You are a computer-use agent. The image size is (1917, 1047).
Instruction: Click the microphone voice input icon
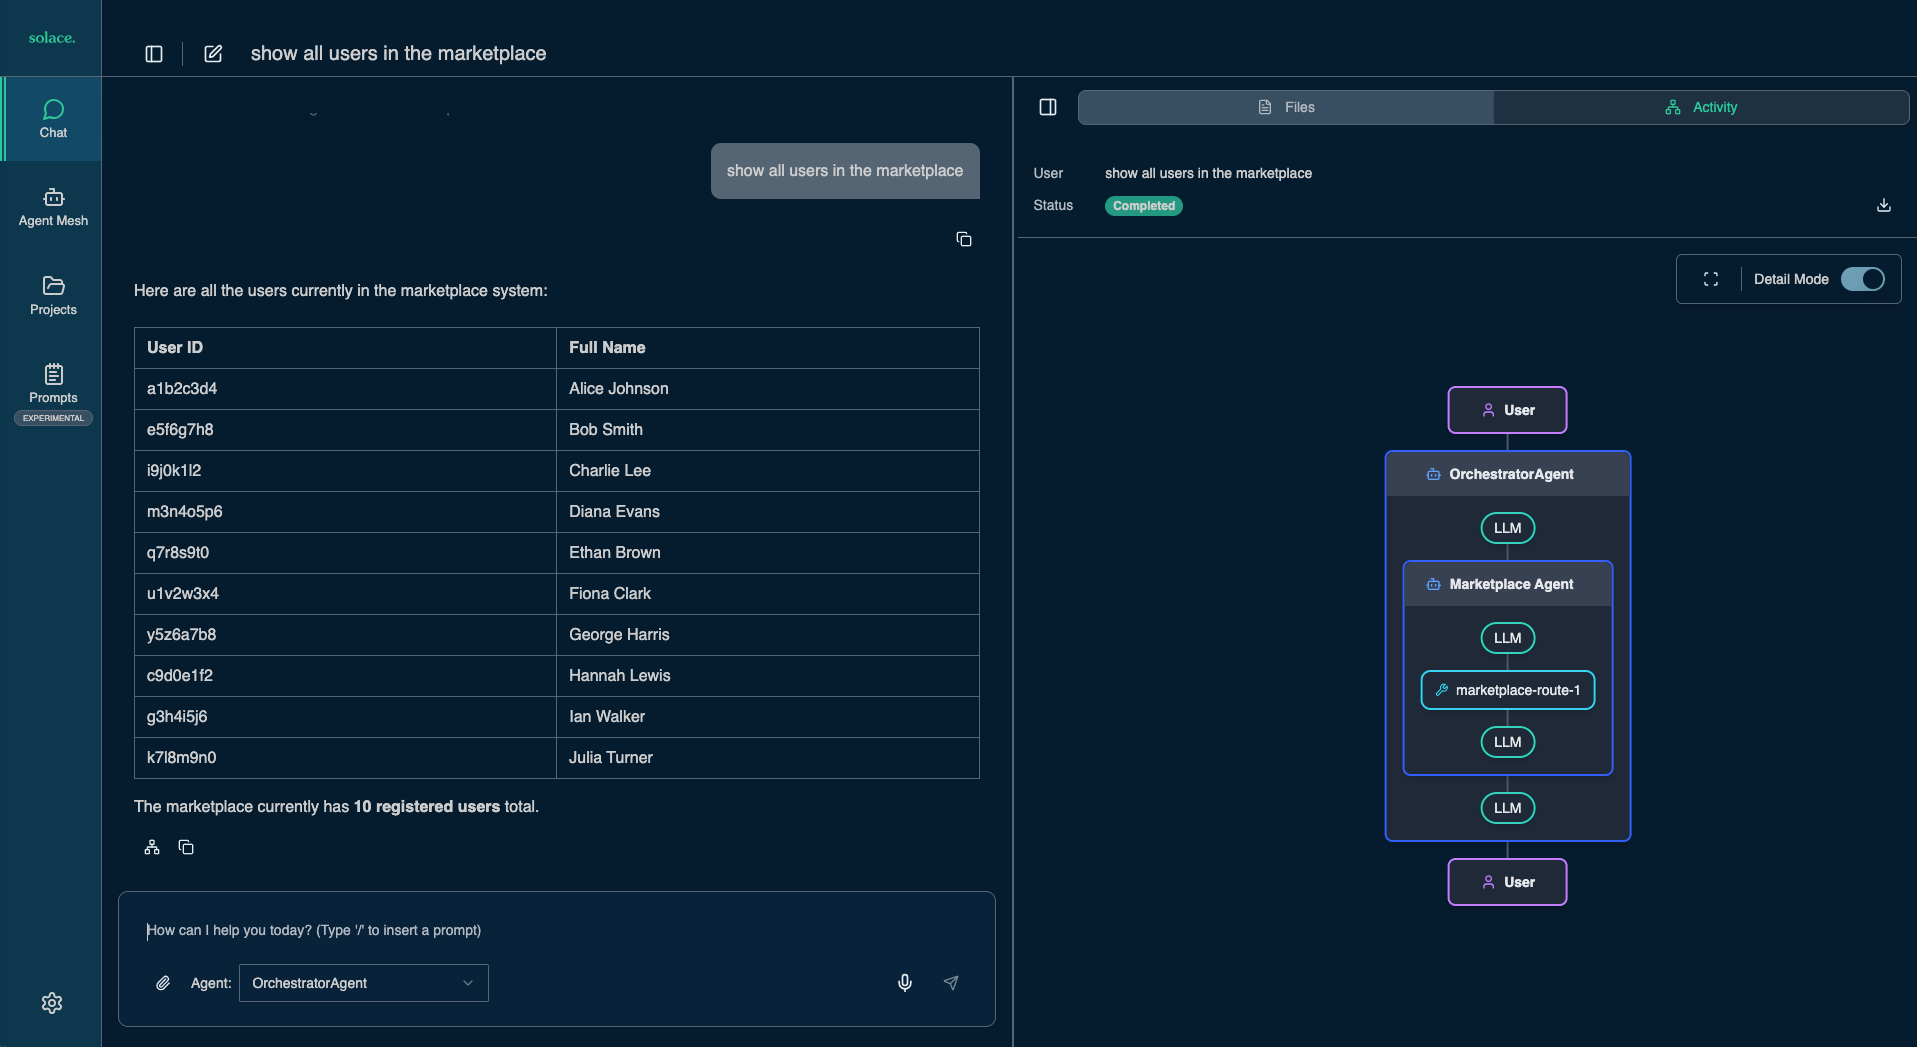(904, 983)
